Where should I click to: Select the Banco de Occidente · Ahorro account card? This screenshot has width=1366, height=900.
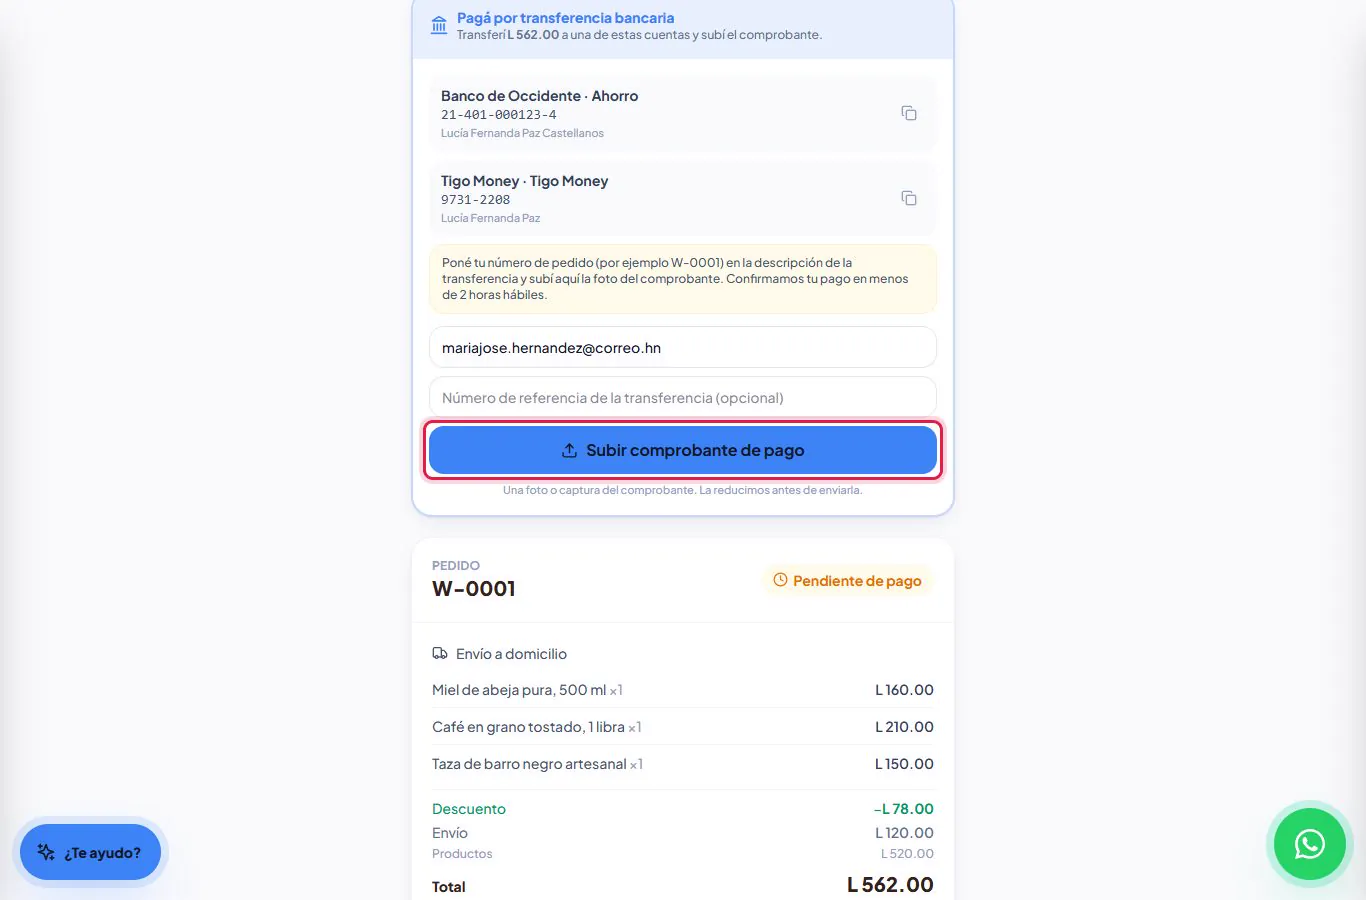[x=683, y=113]
